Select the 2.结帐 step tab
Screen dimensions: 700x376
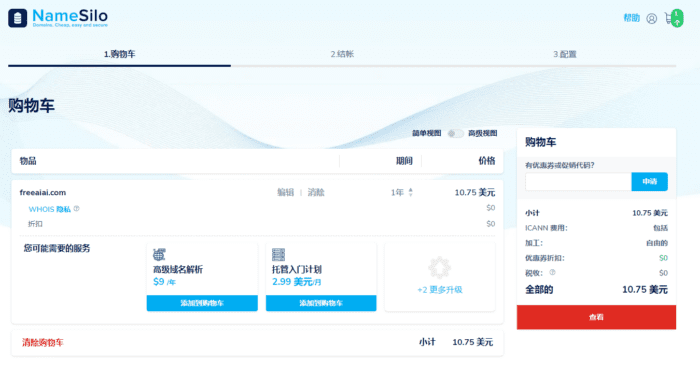tap(342, 54)
